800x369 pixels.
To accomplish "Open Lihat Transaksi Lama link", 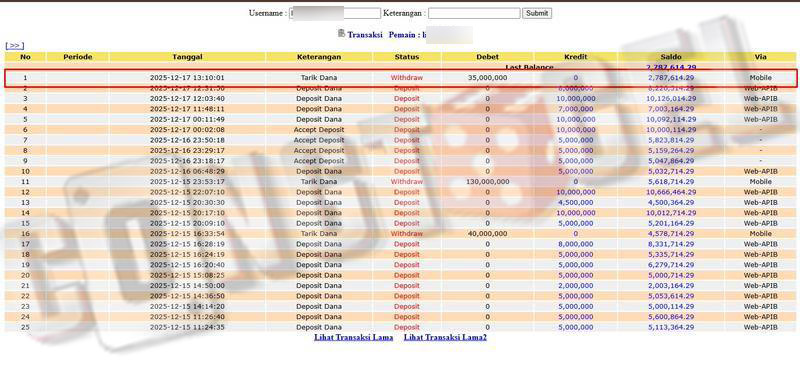I will point(354,337).
